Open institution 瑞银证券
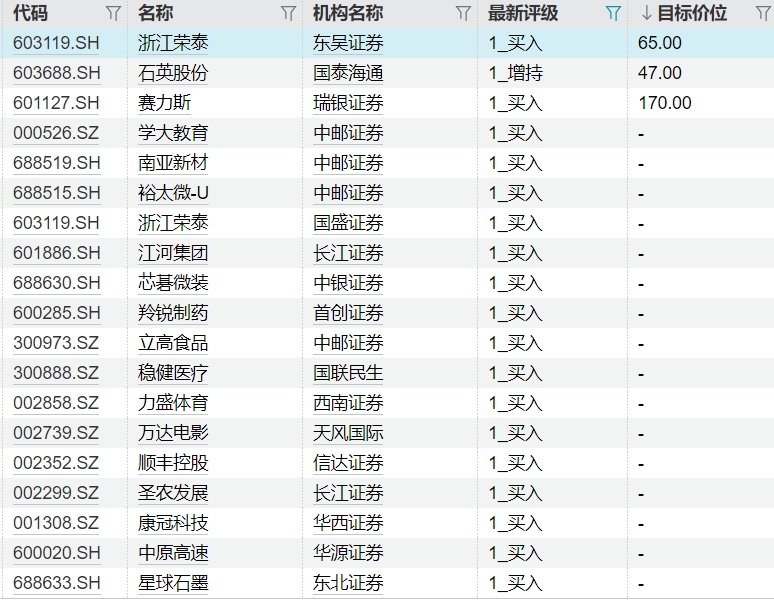This screenshot has height=600, width=774. [x=348, y=103]
